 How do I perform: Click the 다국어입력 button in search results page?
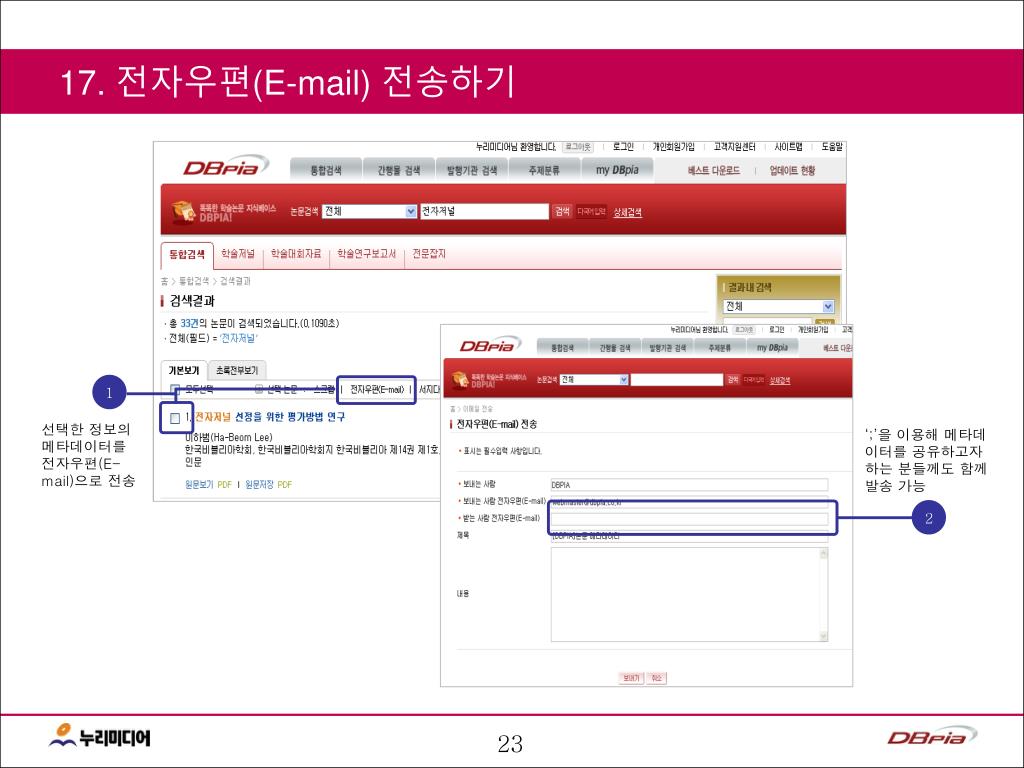click(591, 211)
